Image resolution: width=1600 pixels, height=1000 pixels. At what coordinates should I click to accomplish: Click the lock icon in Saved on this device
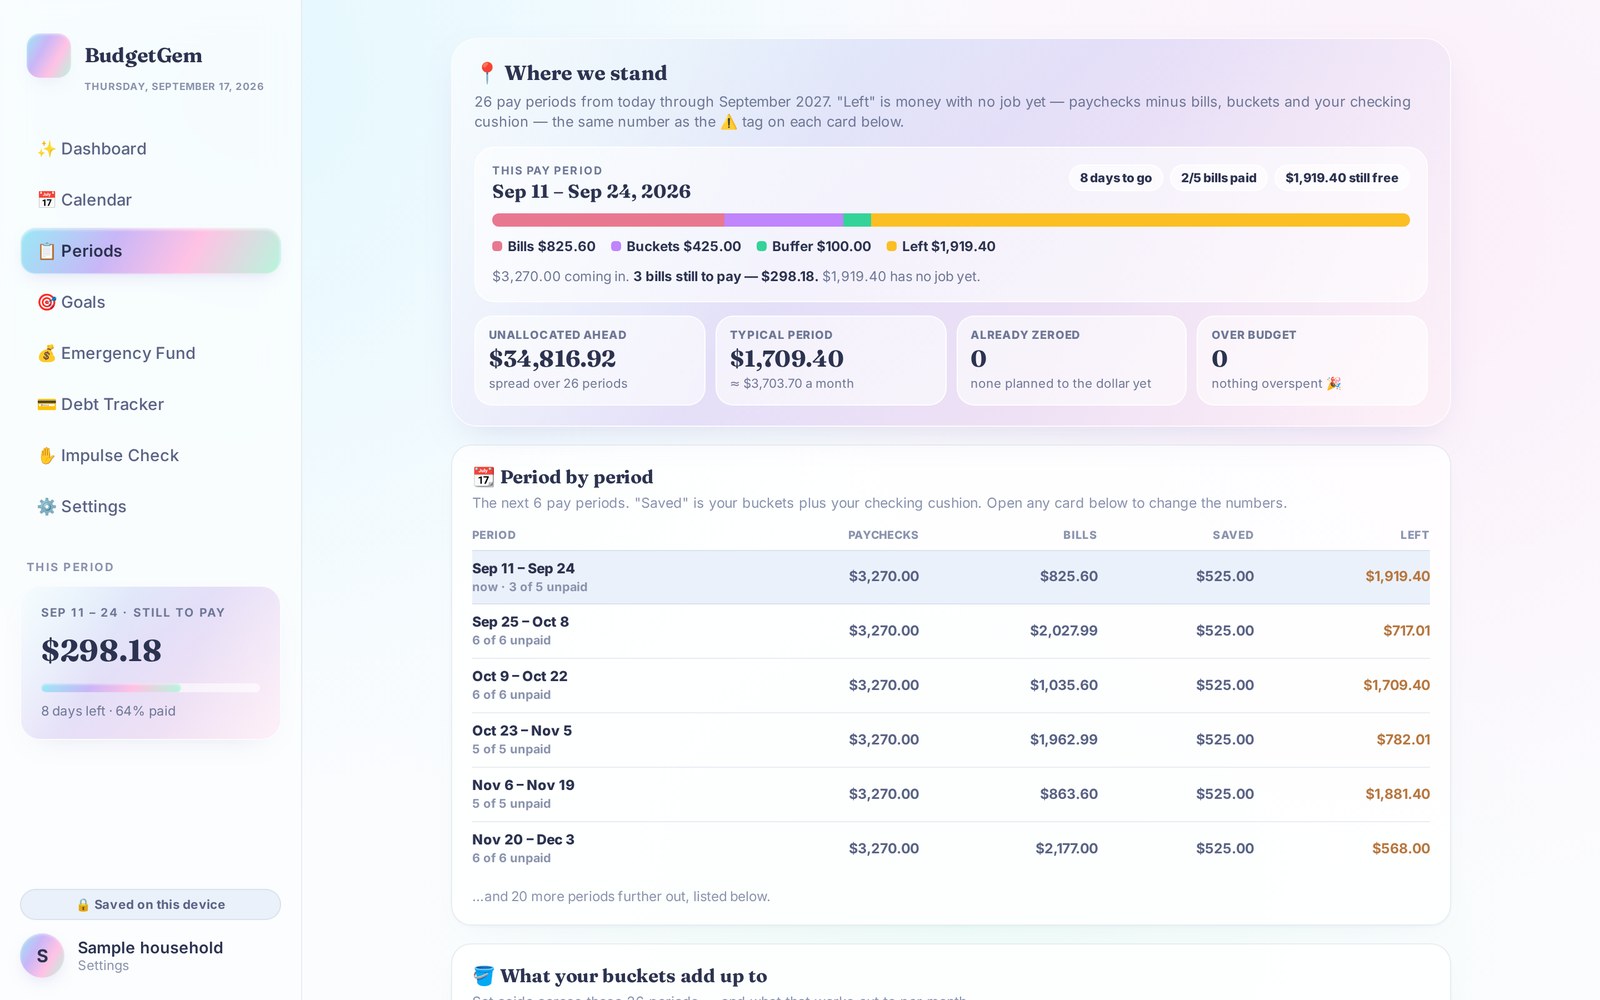tap(83, 905)
